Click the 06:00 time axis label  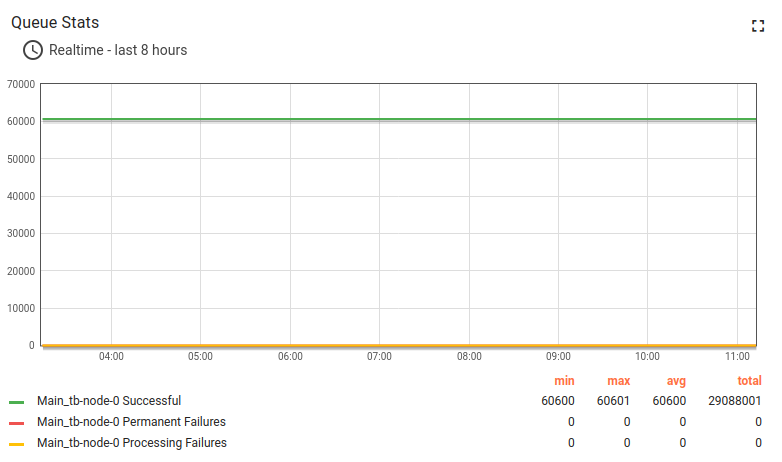click(290, 356)
